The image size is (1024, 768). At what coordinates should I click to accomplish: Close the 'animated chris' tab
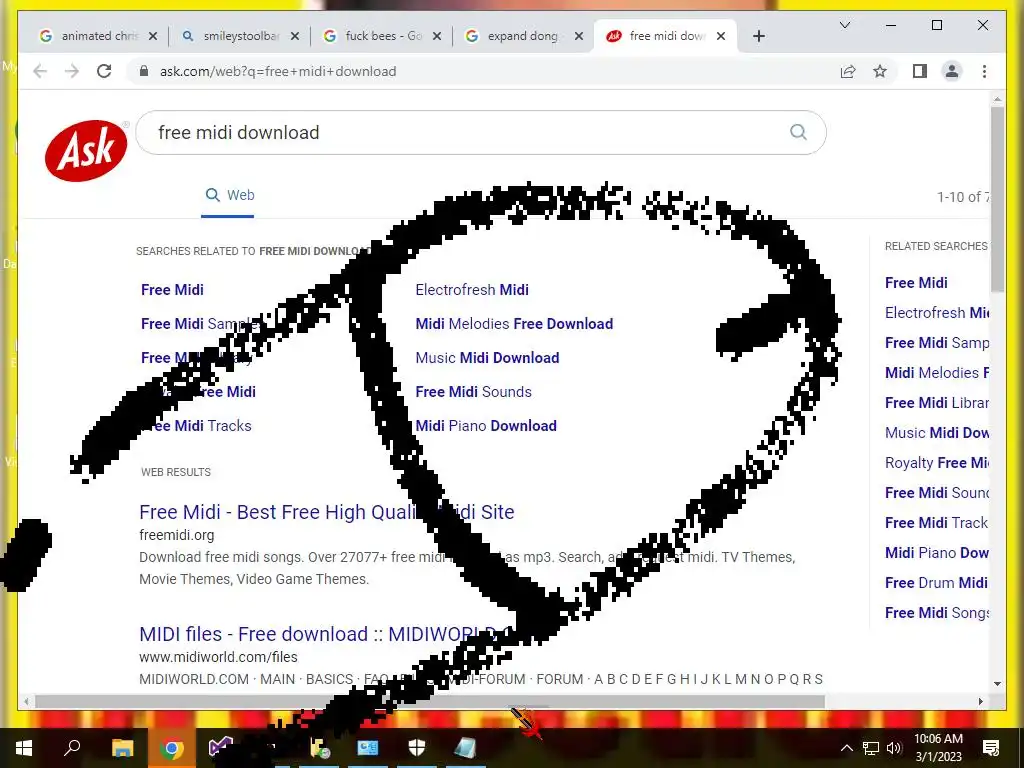coord(153,37)
